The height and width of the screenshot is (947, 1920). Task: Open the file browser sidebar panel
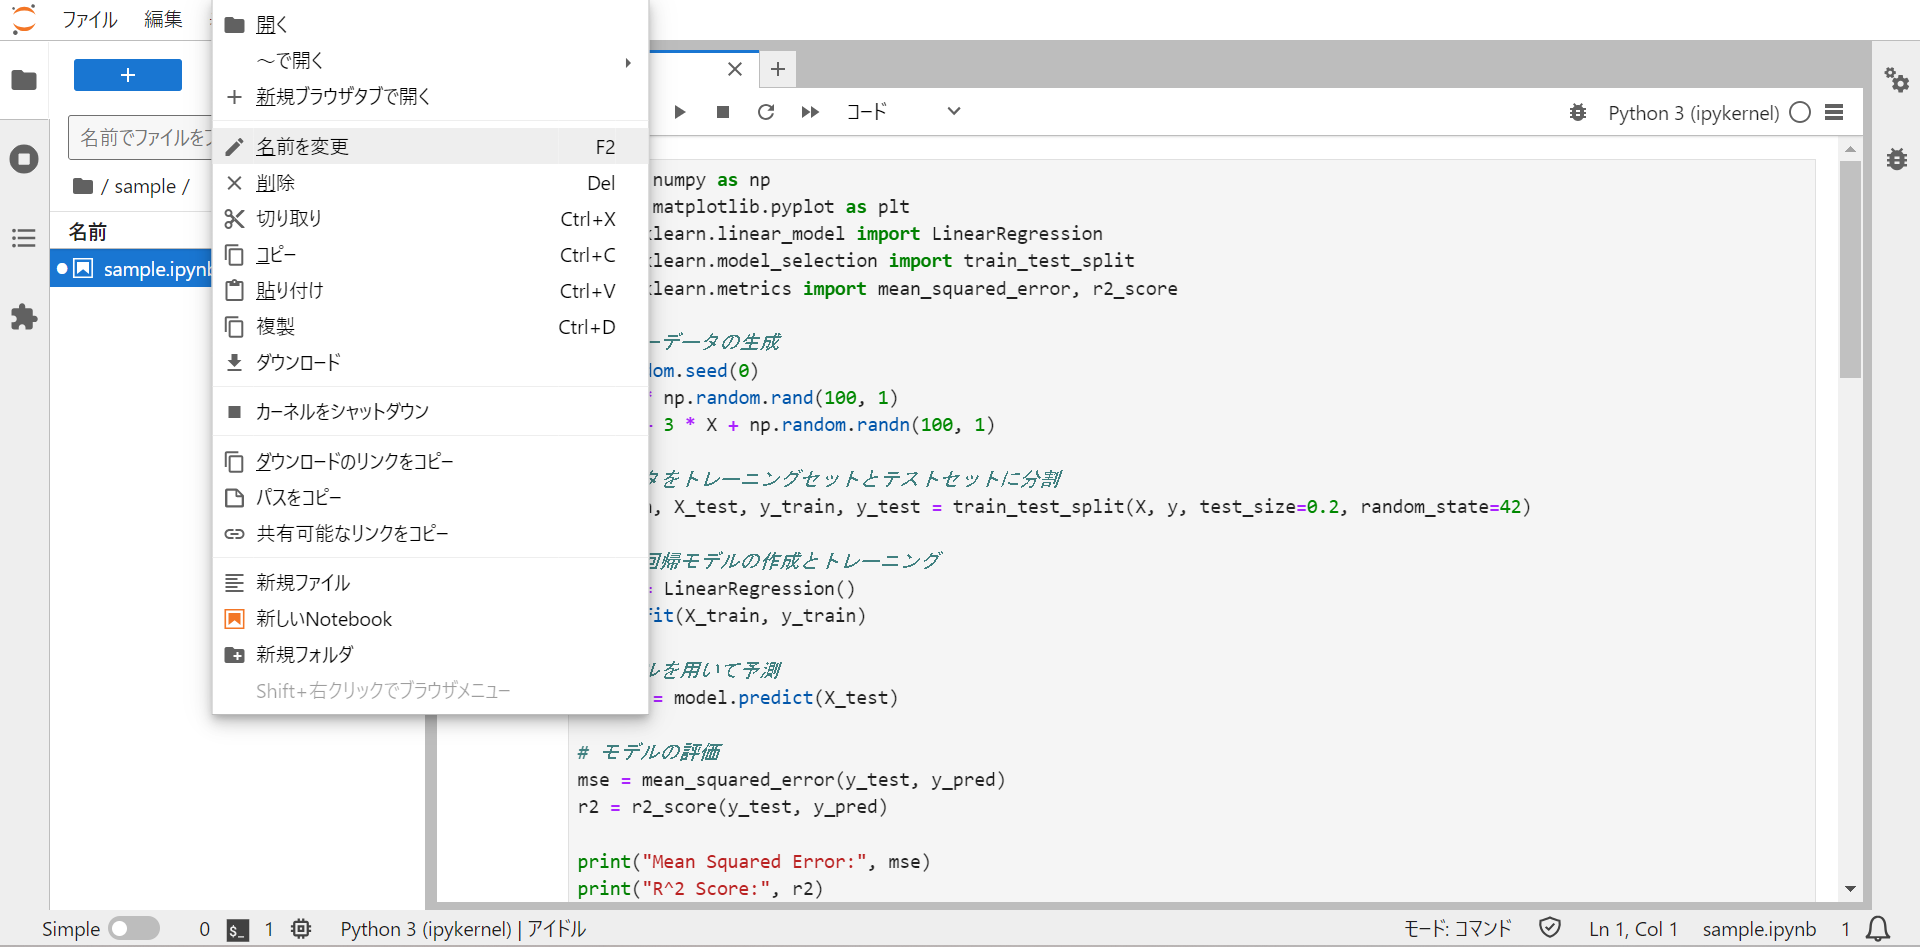click(x=24, y=80)
